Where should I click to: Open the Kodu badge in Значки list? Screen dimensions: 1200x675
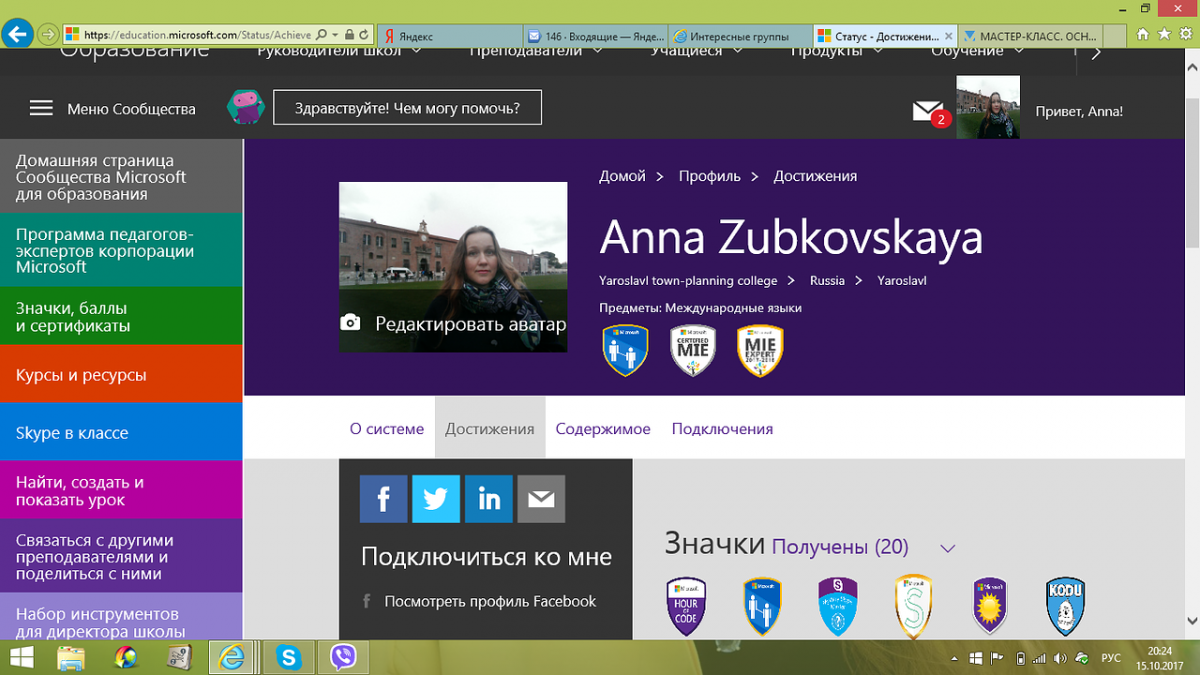[1065, 606]
